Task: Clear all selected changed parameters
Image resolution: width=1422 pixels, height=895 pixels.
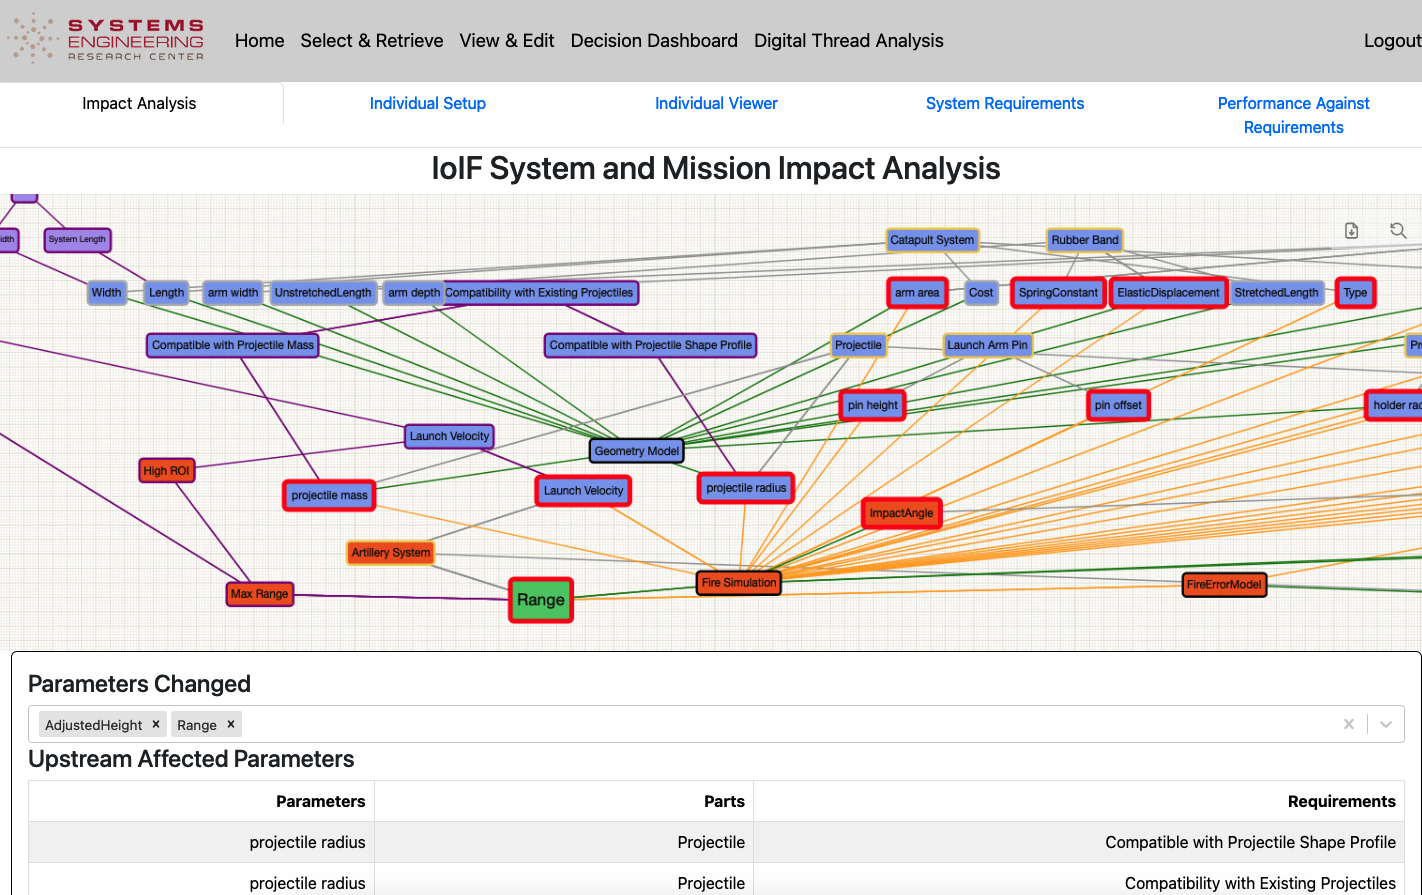Action: pos(1349,724)
